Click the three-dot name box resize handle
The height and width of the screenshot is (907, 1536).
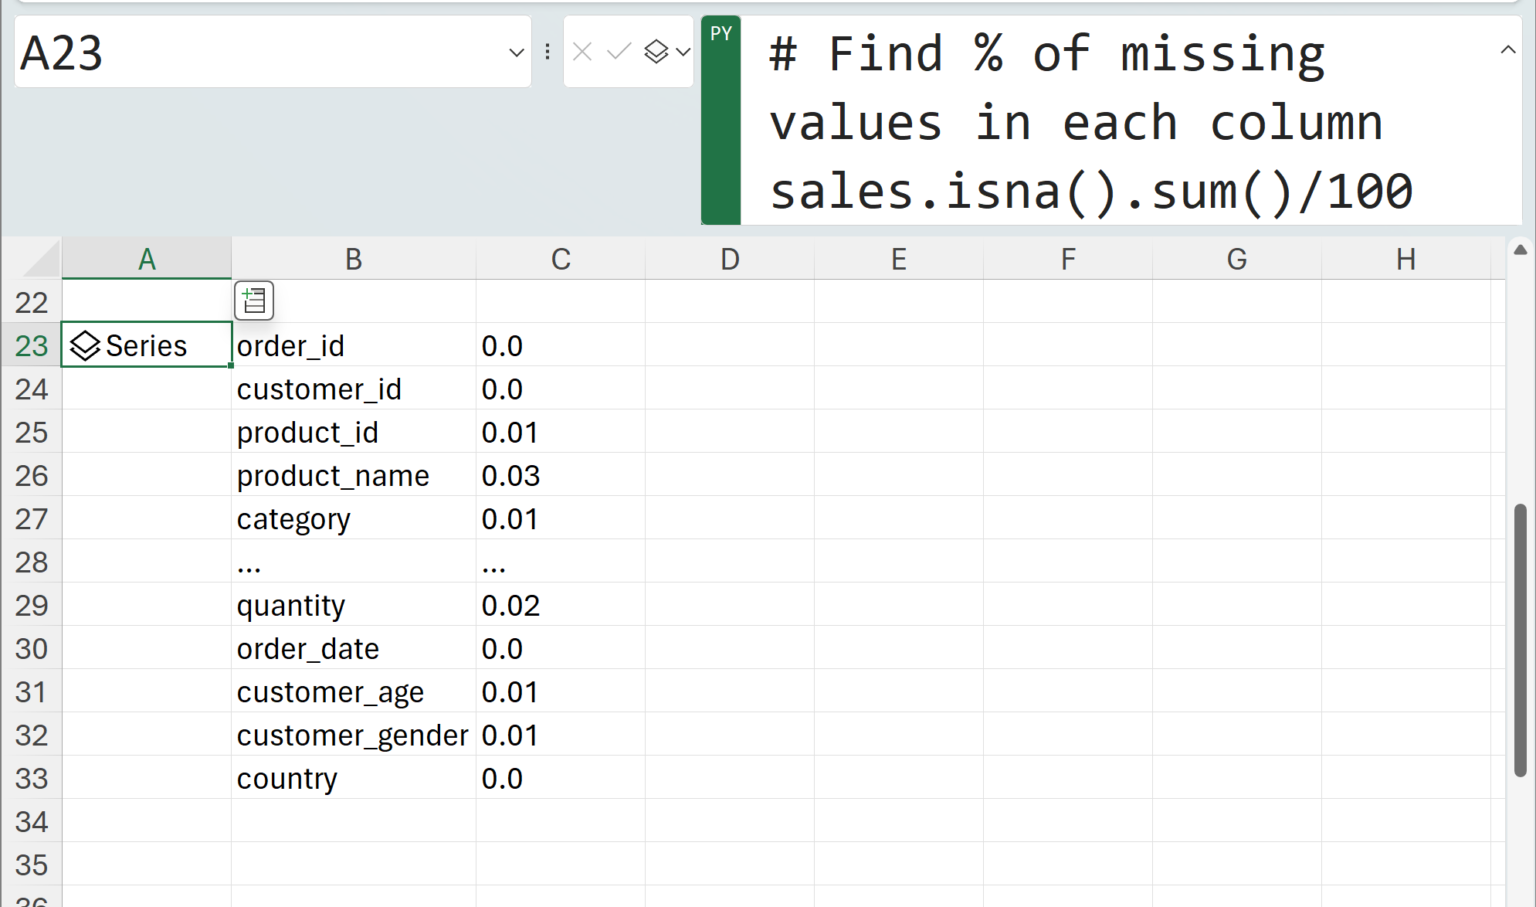pyautogui.click(x=547, y=52)
